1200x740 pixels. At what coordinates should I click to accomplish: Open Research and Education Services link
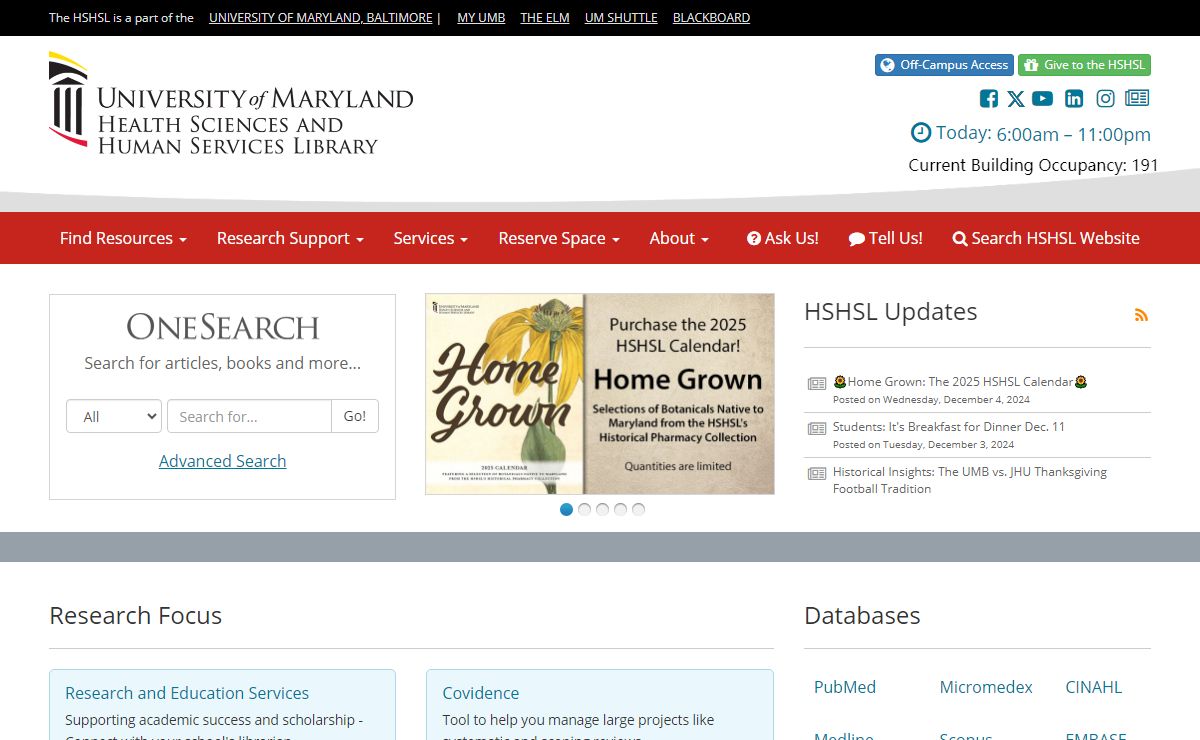coord(187,693)
